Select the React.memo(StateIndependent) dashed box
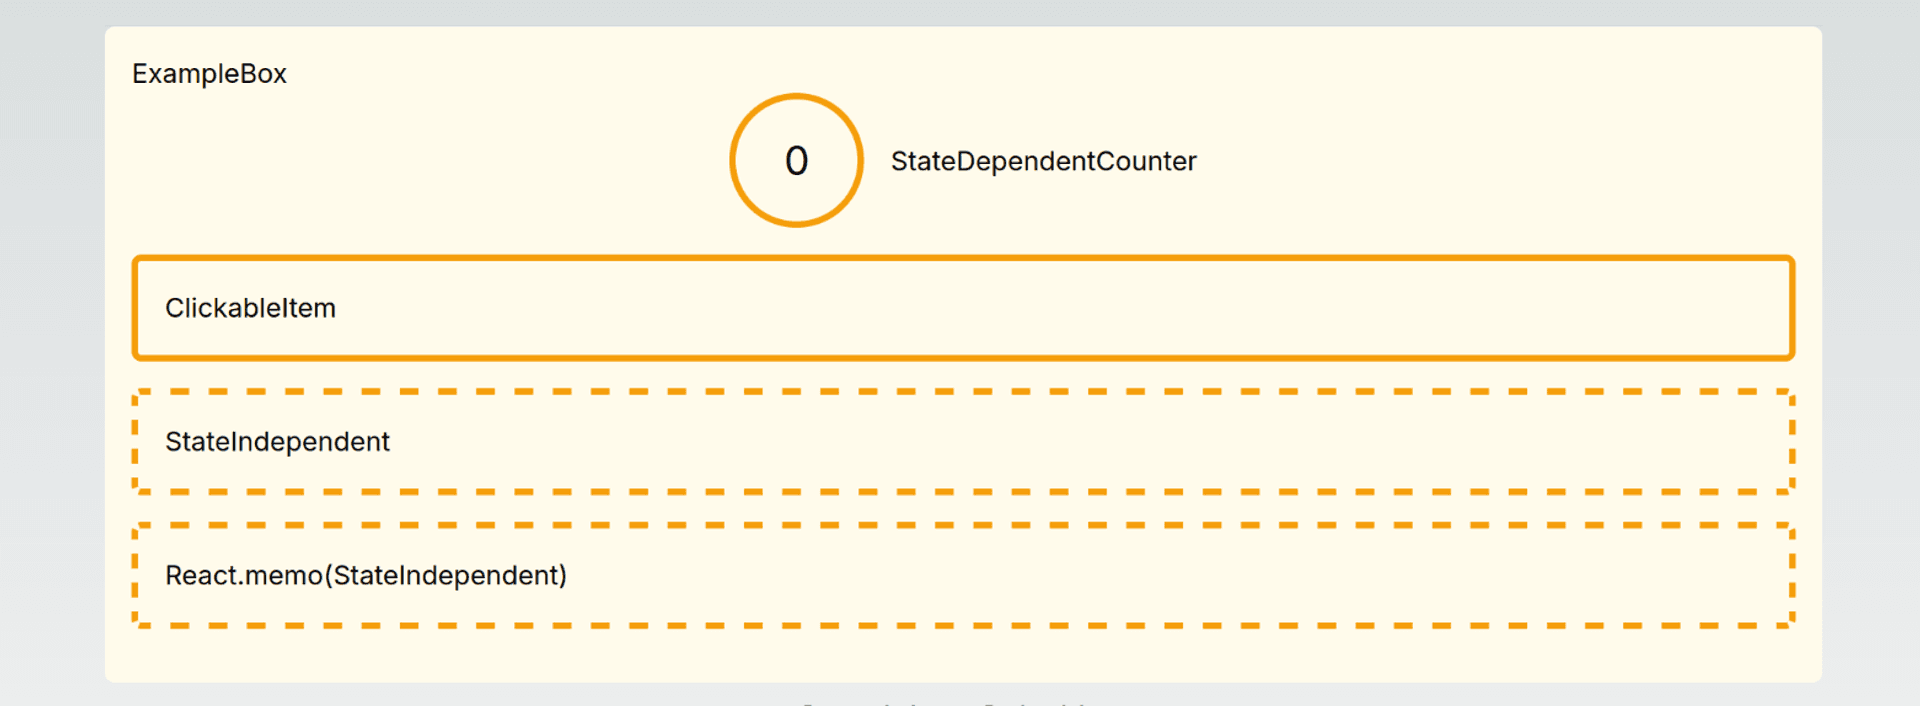This screenshot has height=706, width=1920. [963, 575]
